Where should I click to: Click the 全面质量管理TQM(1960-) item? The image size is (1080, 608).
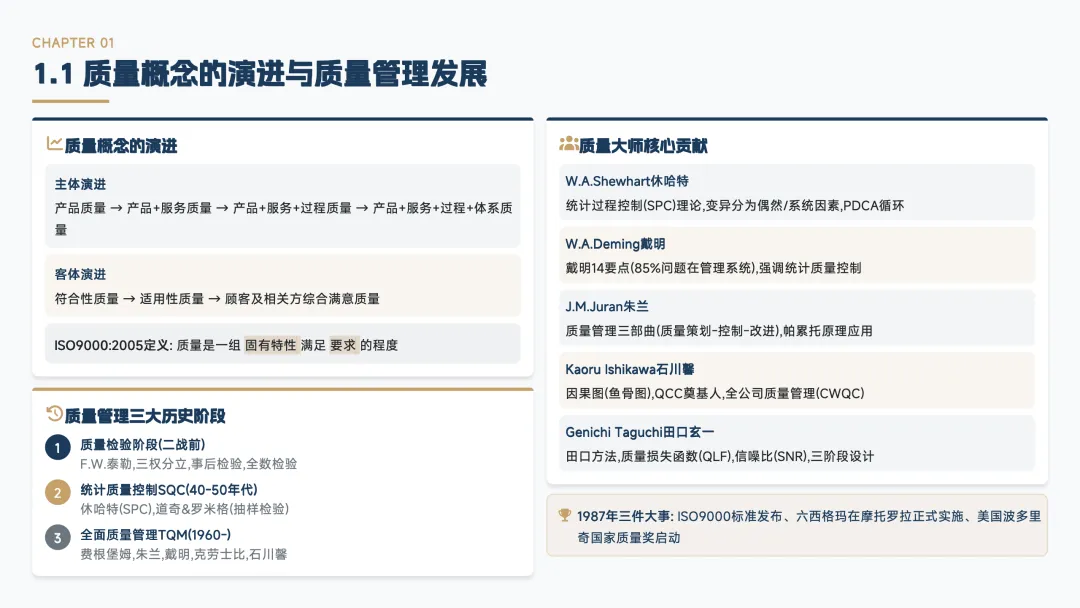coord(156,535)
